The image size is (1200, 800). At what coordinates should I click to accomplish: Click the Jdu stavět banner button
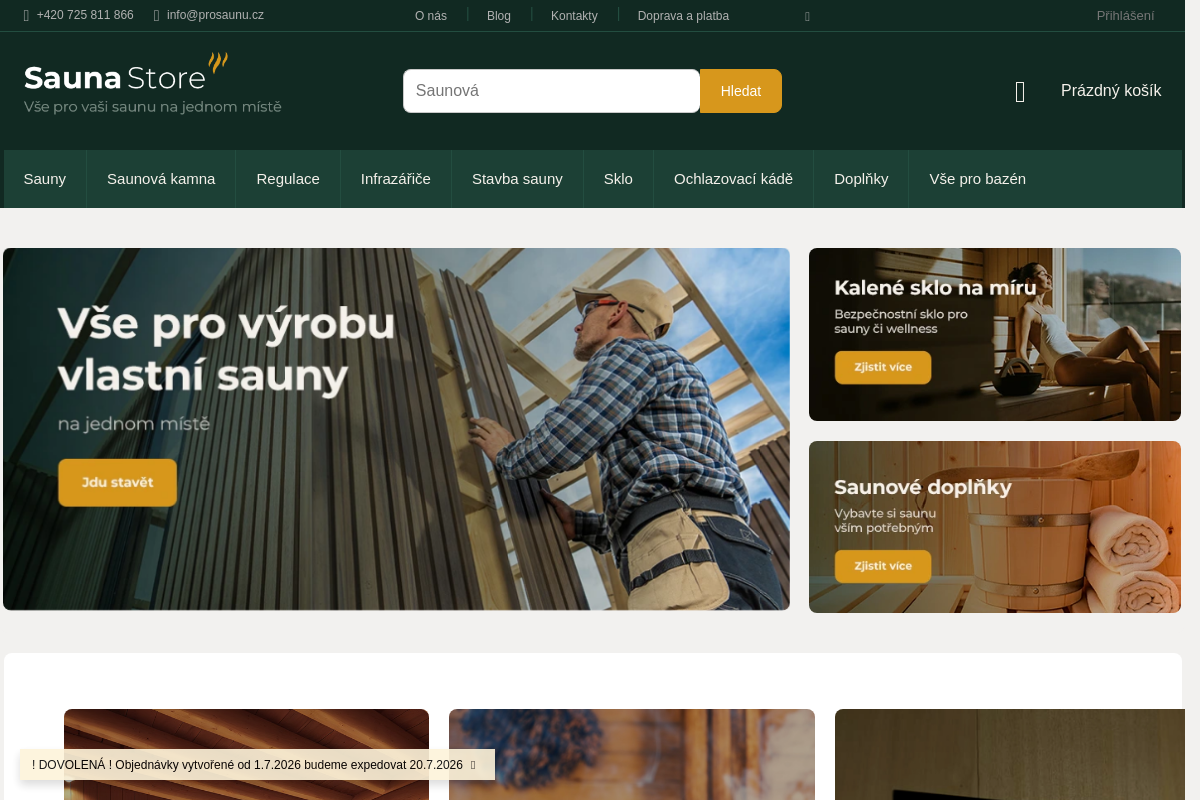coord(118,482)
